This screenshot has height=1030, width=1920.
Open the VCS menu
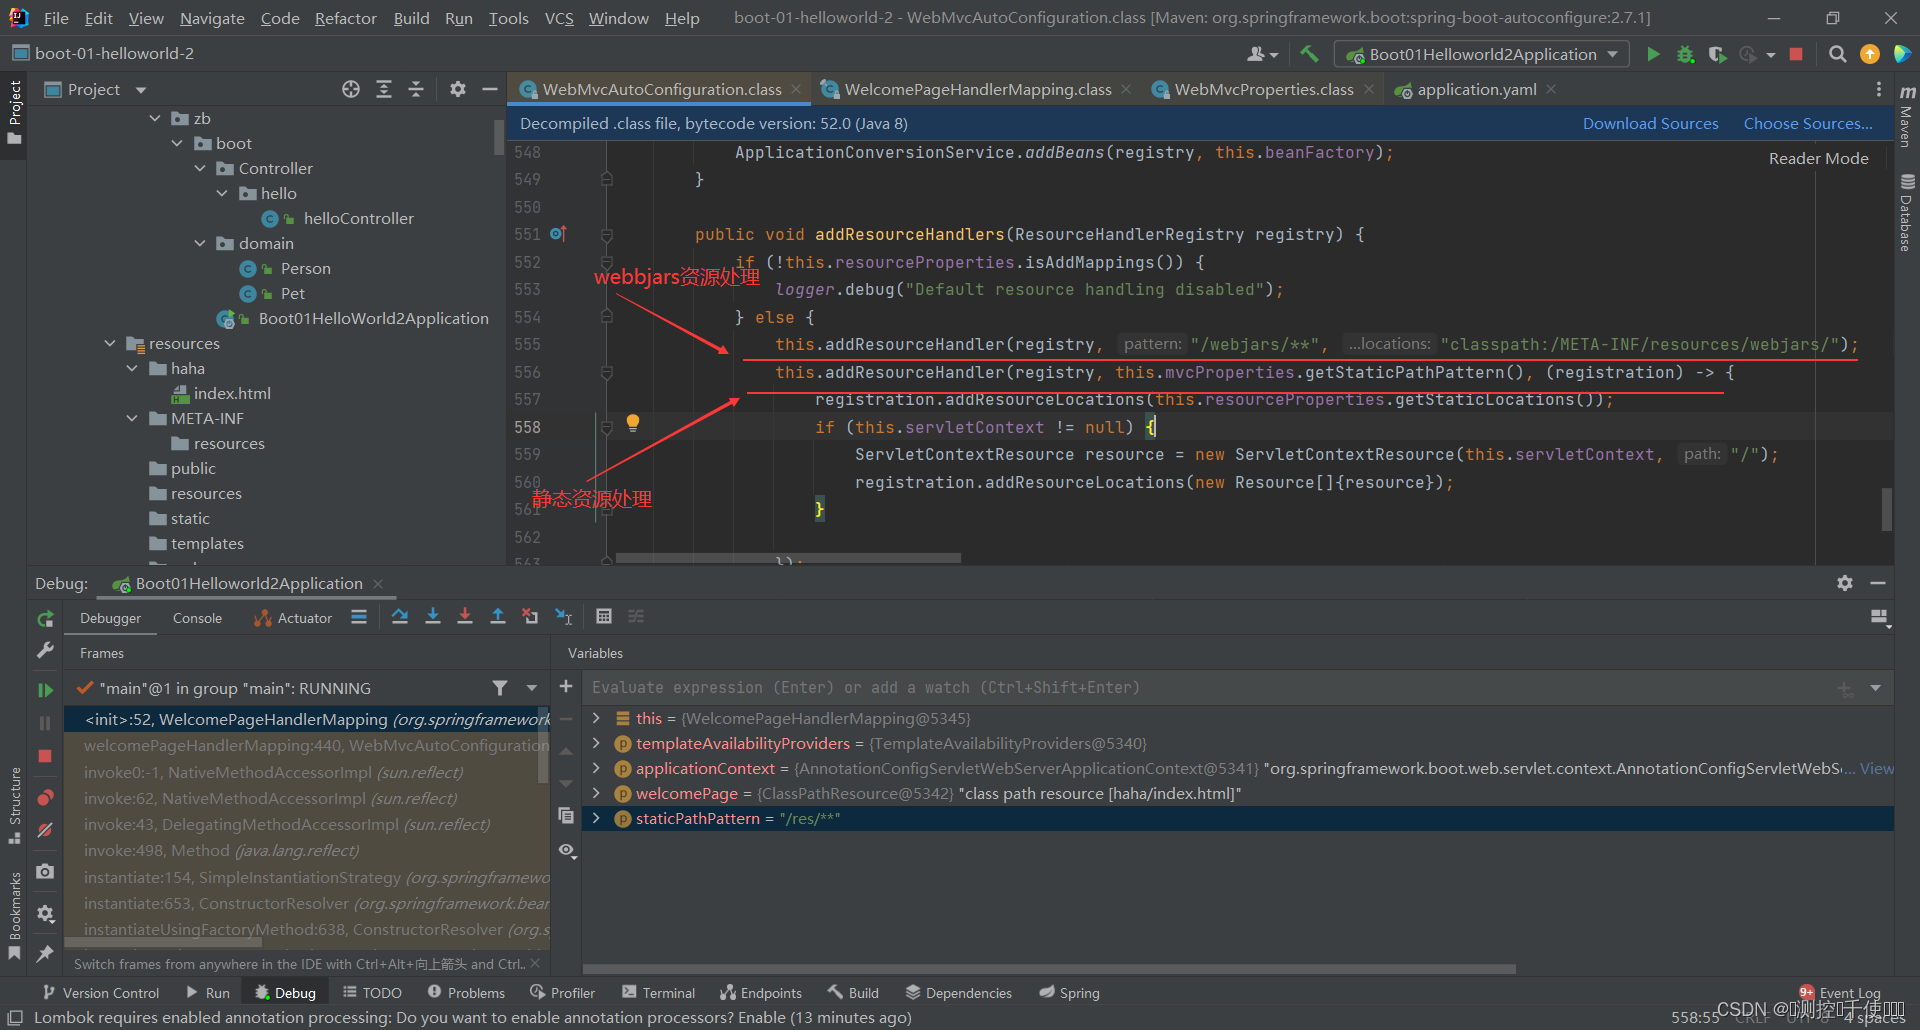point(558,17)
